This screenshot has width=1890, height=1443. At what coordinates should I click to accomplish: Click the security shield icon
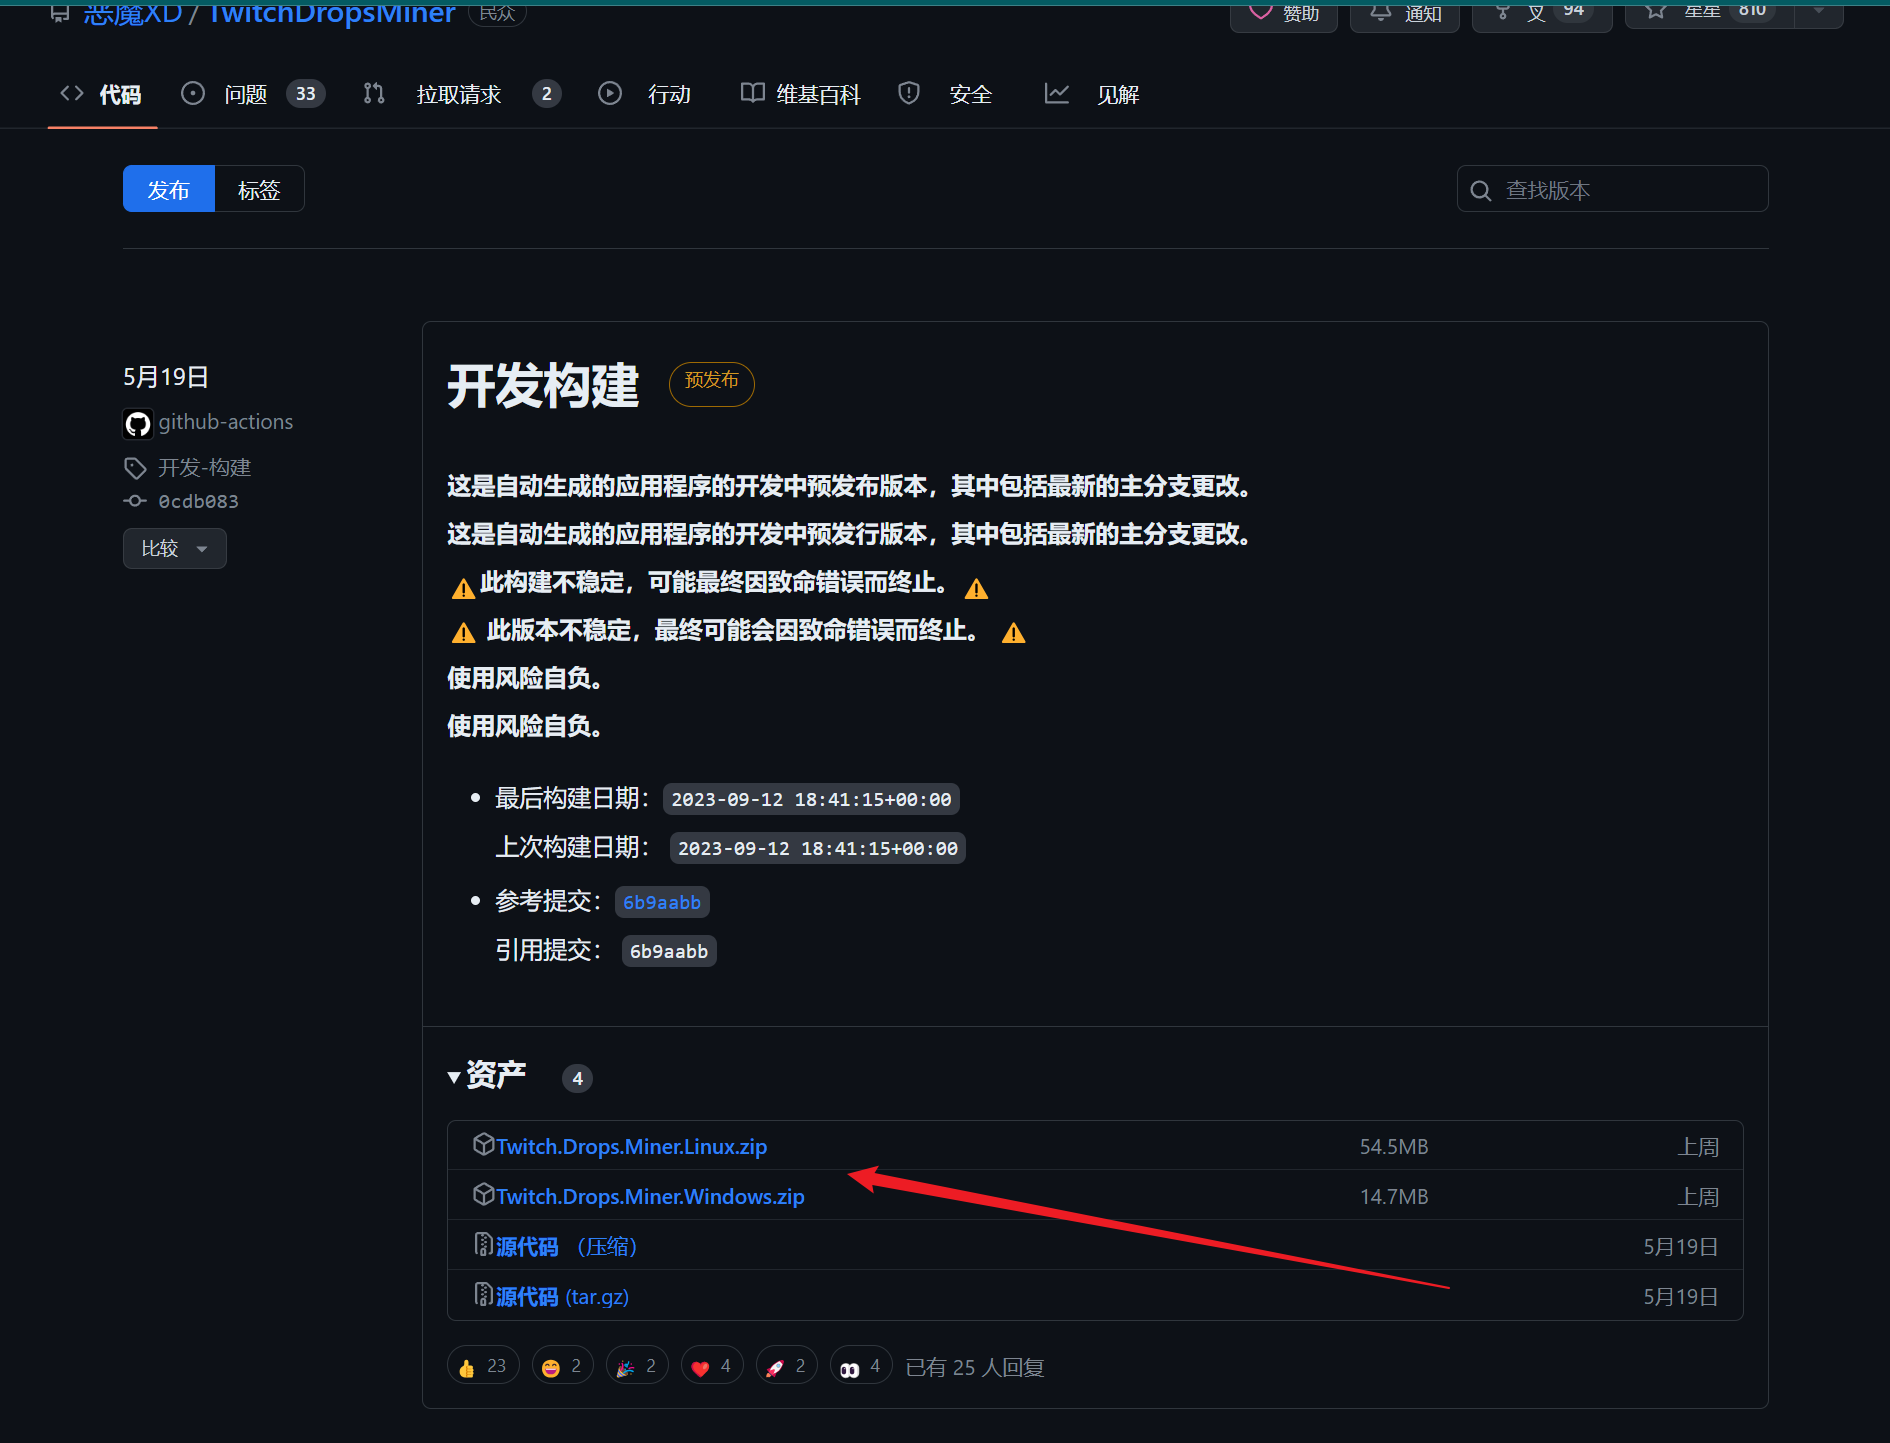(909, 94)
